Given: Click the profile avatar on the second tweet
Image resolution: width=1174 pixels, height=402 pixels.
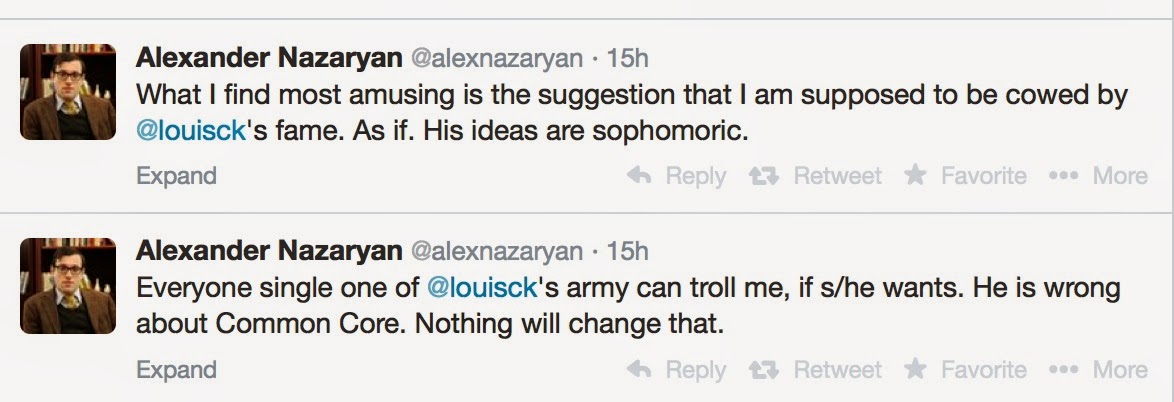Looking at the screenshot, I should pos(69,285).
